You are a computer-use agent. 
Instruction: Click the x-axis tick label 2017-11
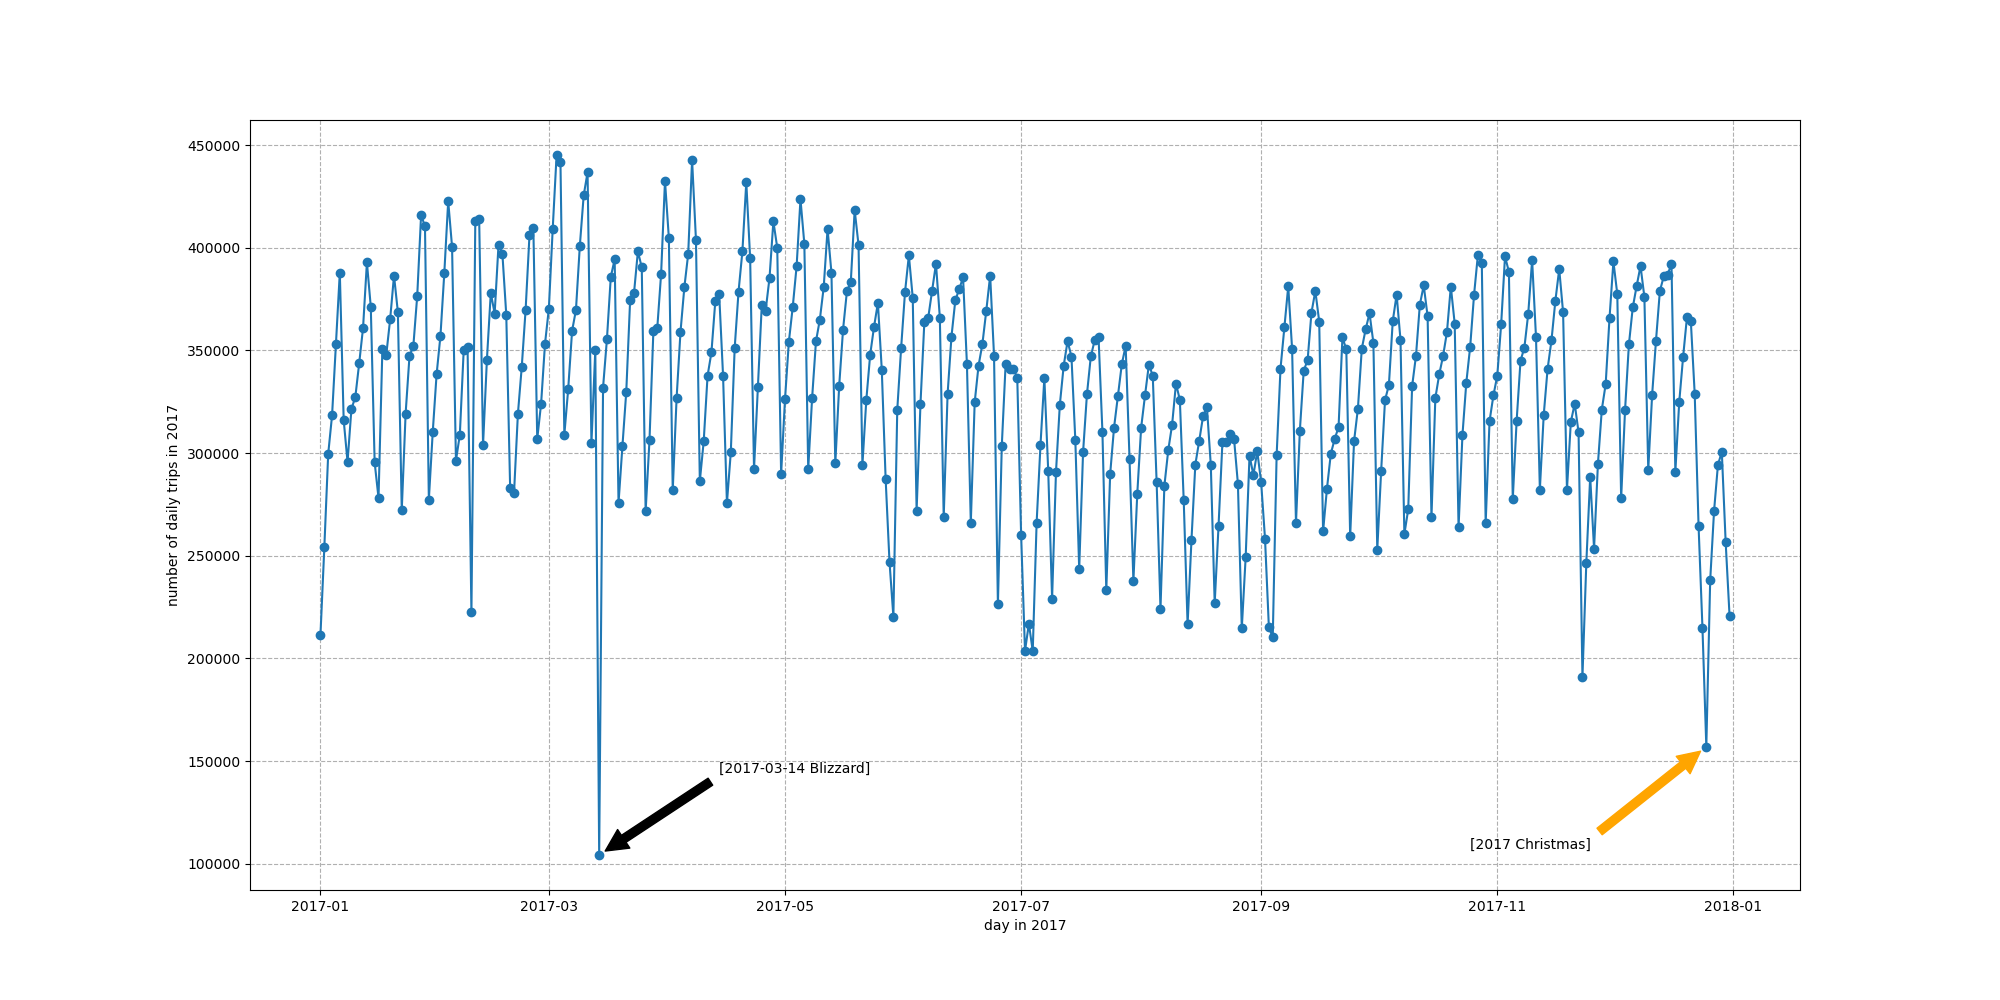[1497, 907]
